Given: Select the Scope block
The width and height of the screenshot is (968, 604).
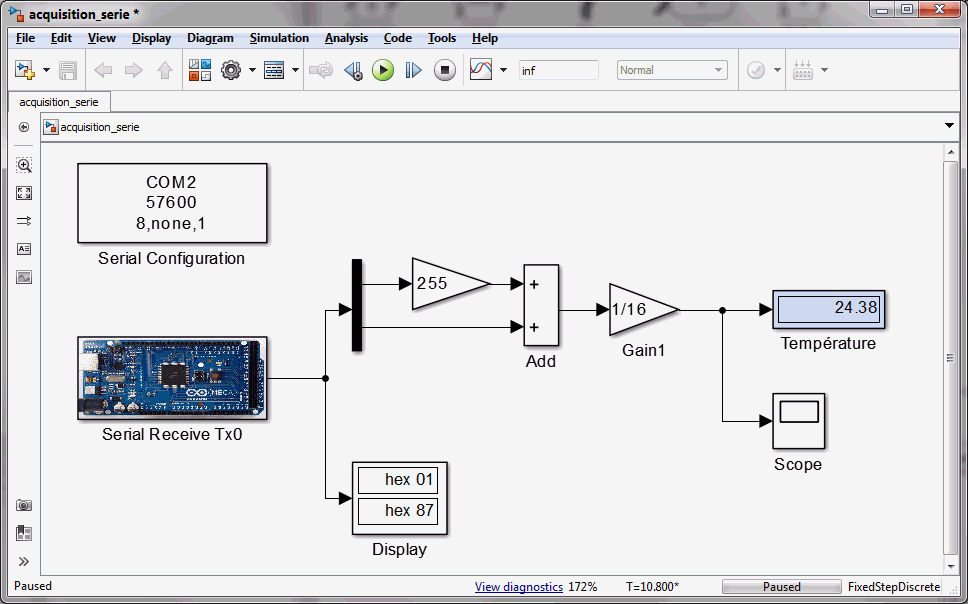Looking at the screenshot, I should tap(799, 421).
